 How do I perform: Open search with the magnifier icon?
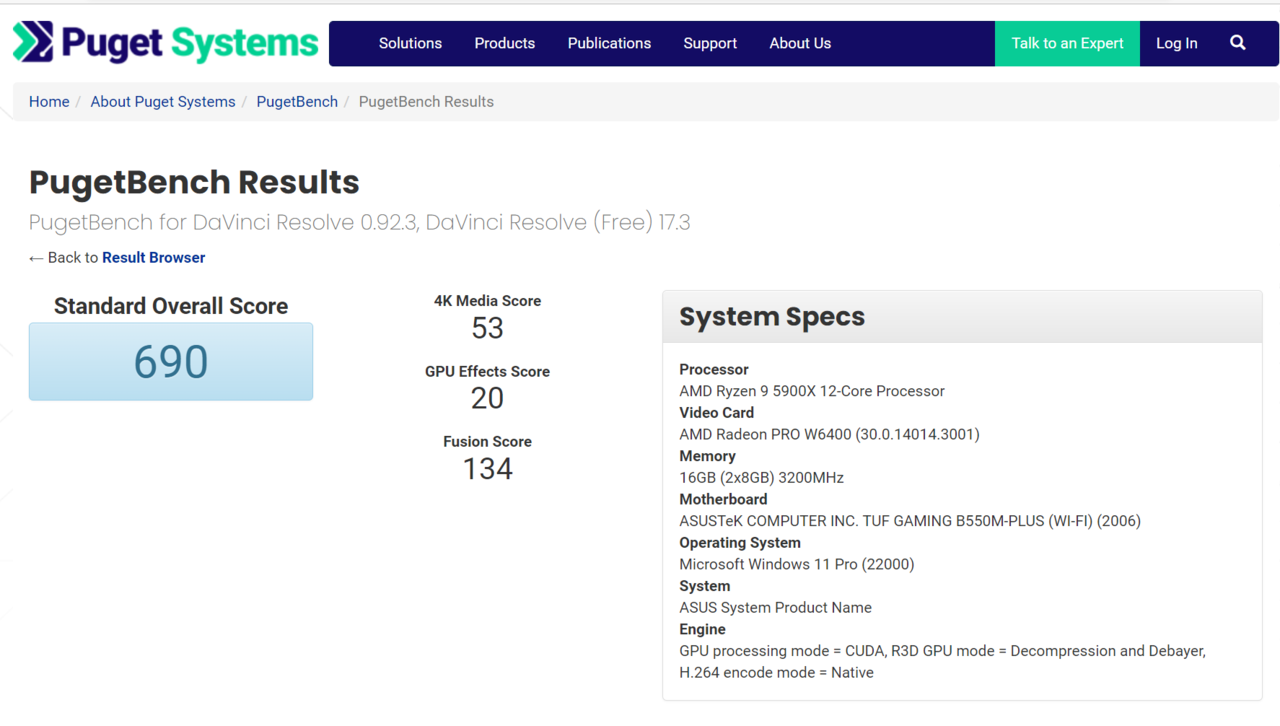click(x=1238, y=43)
